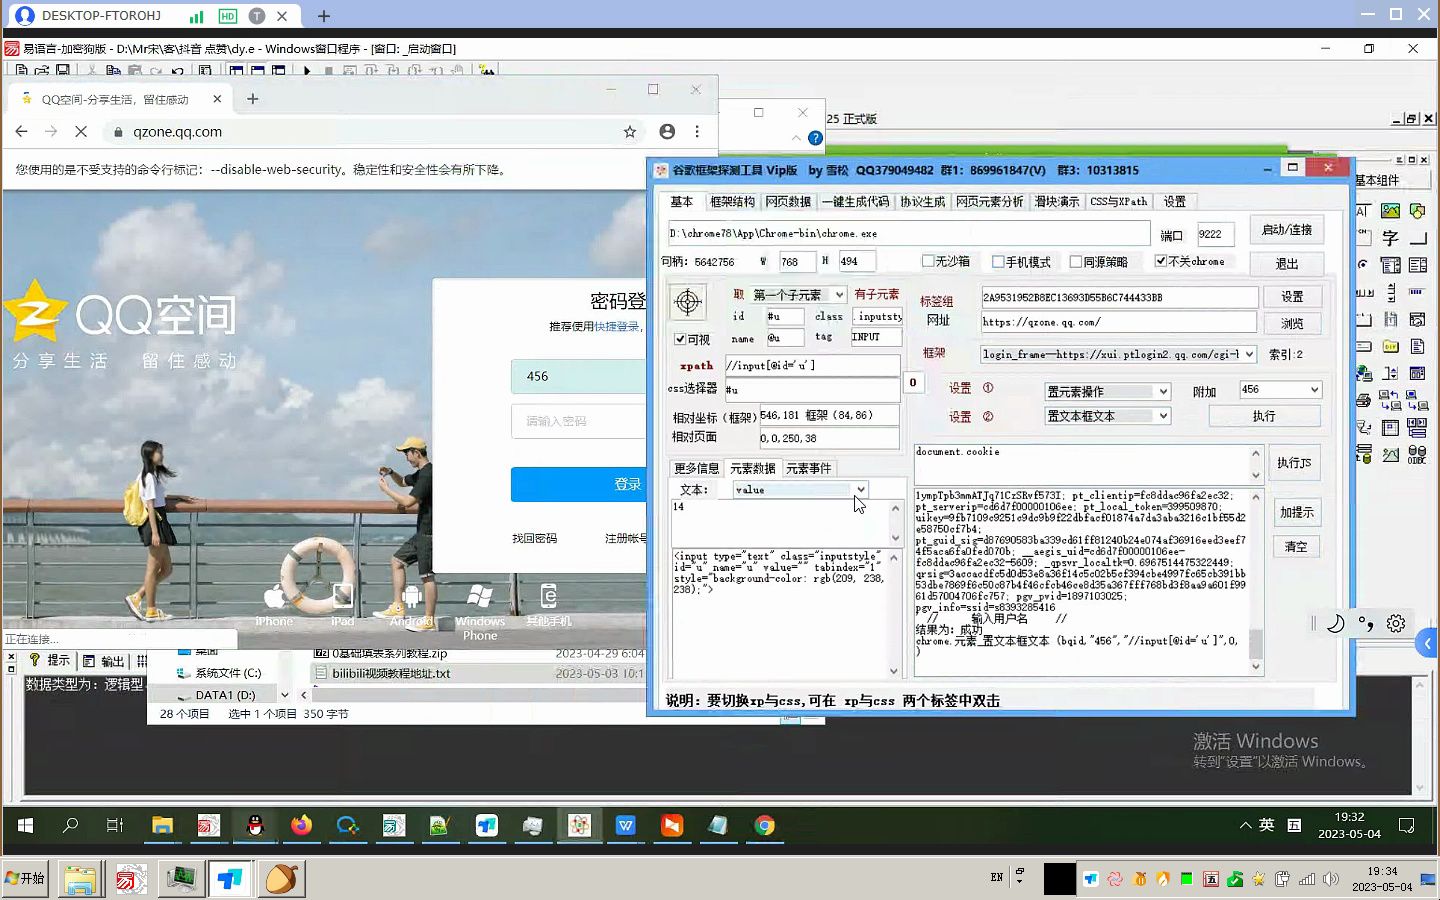
Task: Switch to the 框架结构 tab
Action: pos(732,202)
